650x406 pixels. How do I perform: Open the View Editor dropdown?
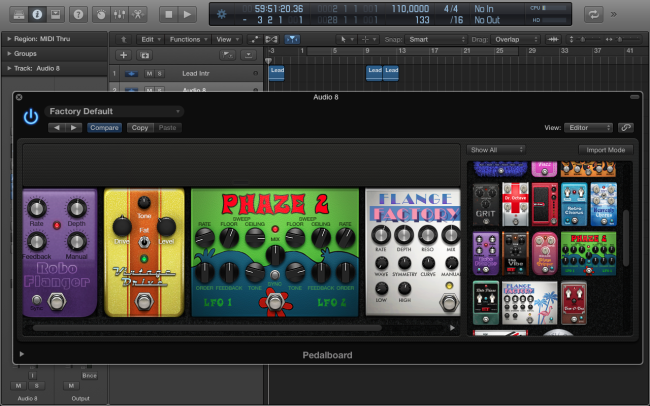(588, 128)
